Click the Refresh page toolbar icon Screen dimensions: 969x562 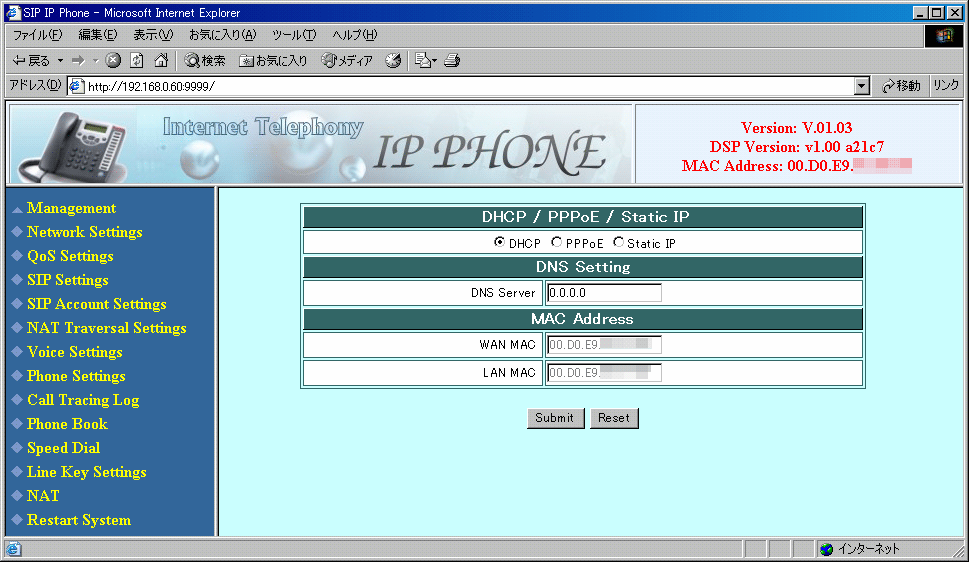coord(137,61)
